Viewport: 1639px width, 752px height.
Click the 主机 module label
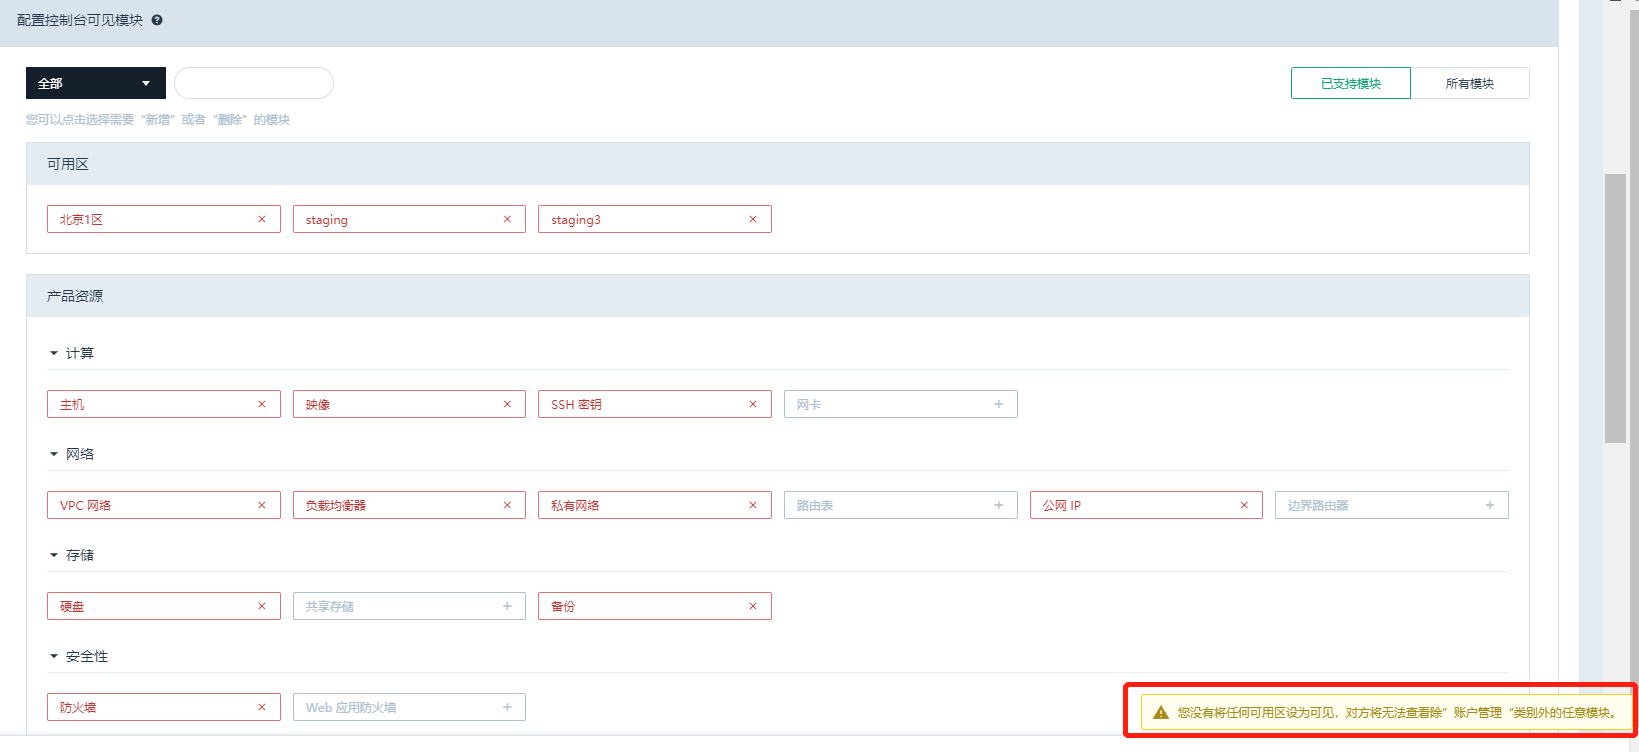click(72, 404)
